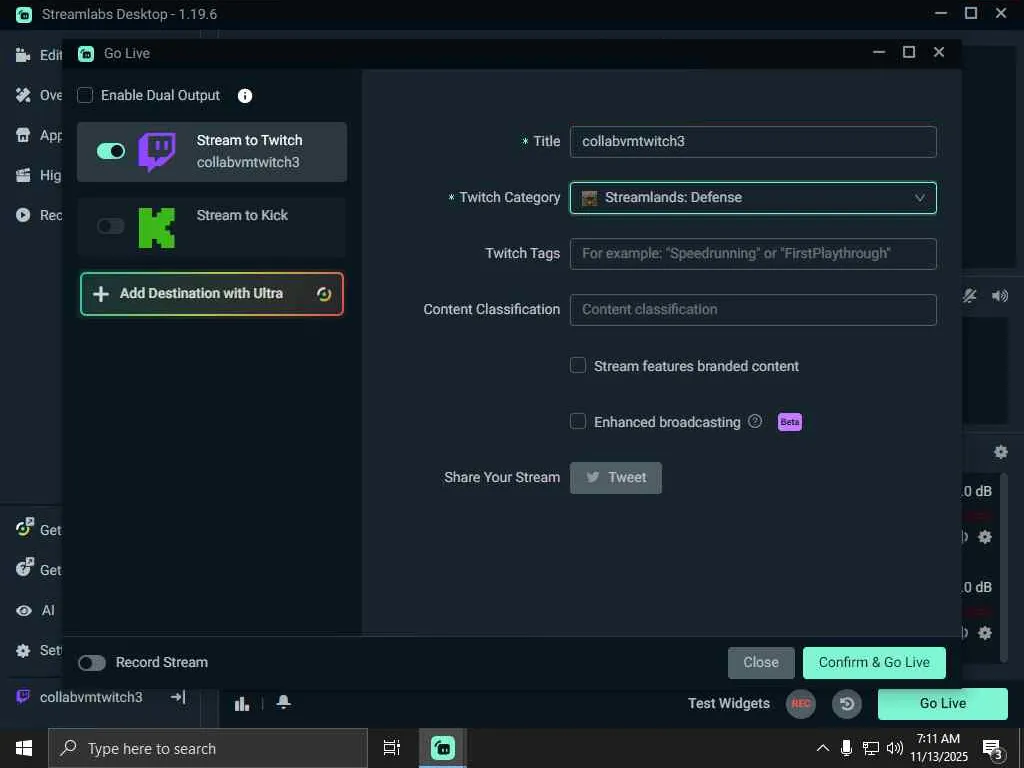Click the replay buffer icon
Image resolution: width=1024 pixels, height=768 pixels.
847,703
